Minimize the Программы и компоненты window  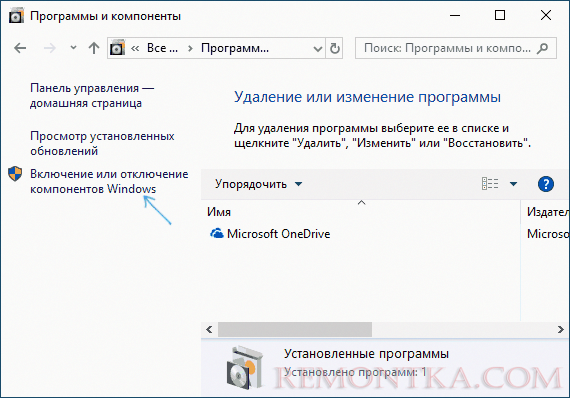point(455,15)
